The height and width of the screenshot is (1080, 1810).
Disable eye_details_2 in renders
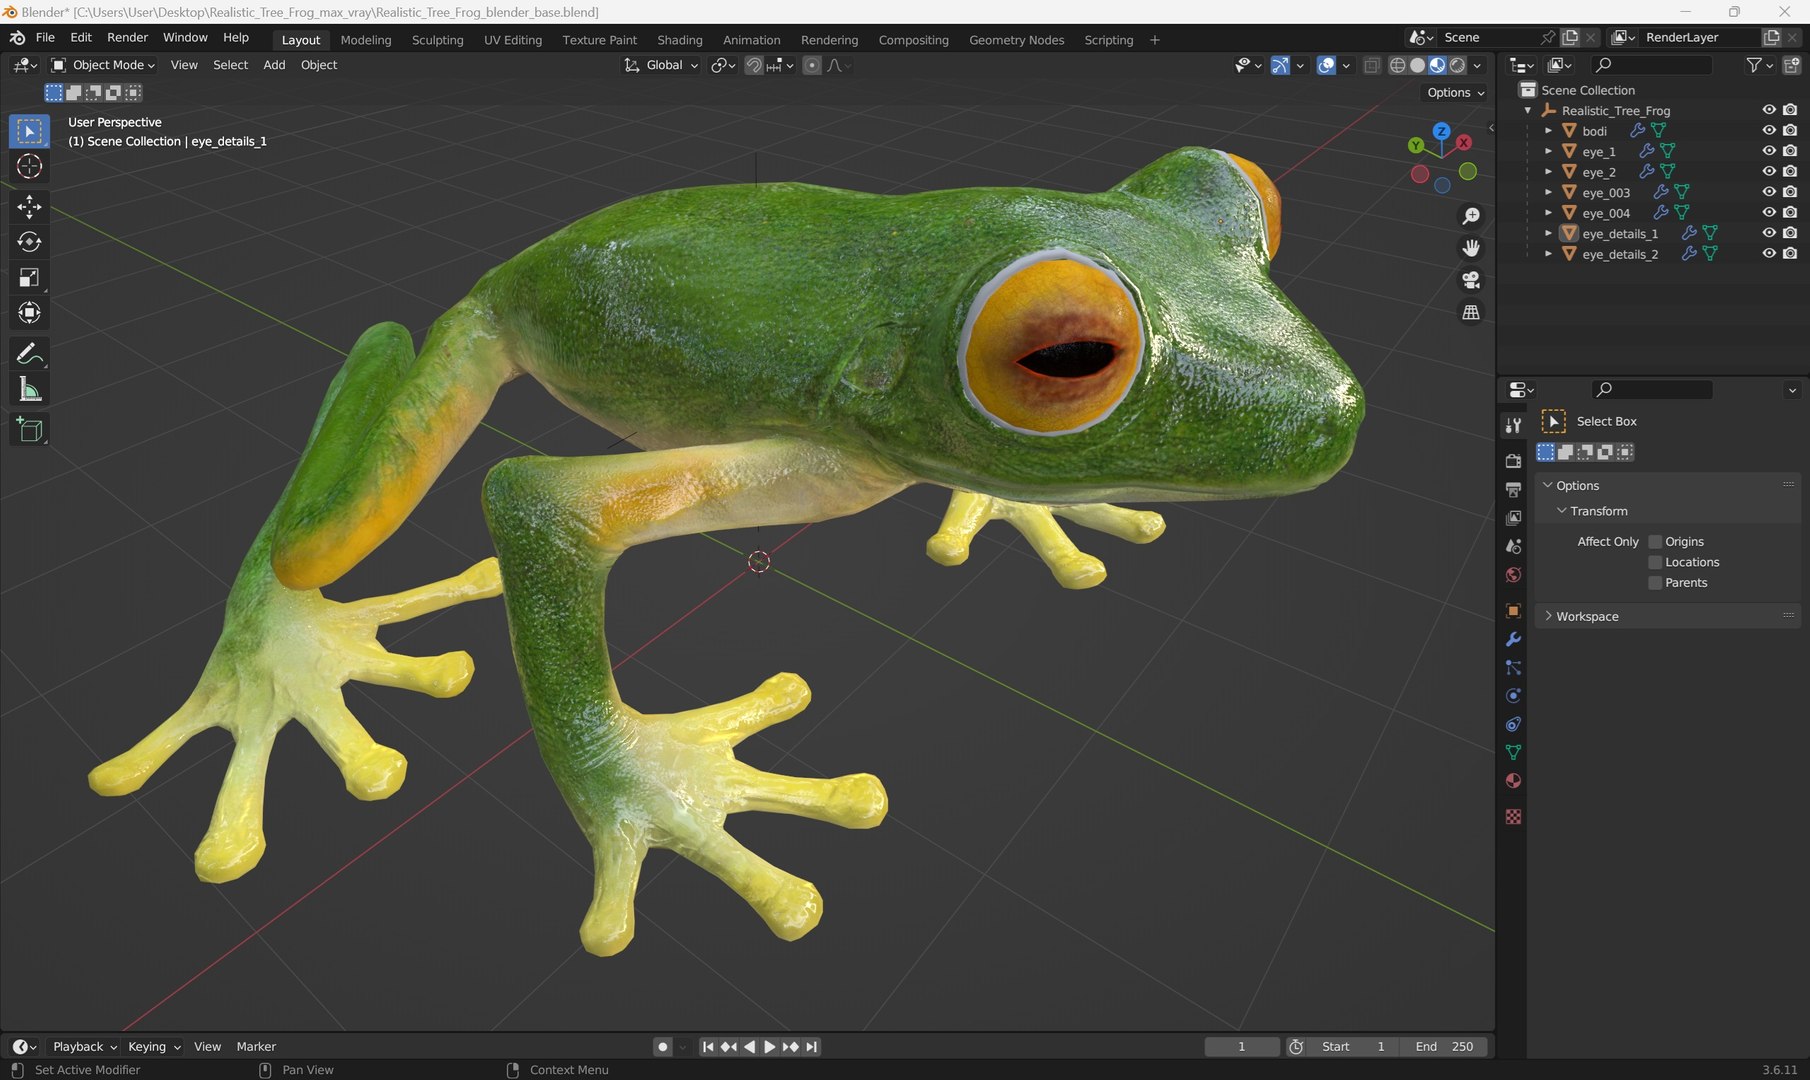(x=1790, y=253)
